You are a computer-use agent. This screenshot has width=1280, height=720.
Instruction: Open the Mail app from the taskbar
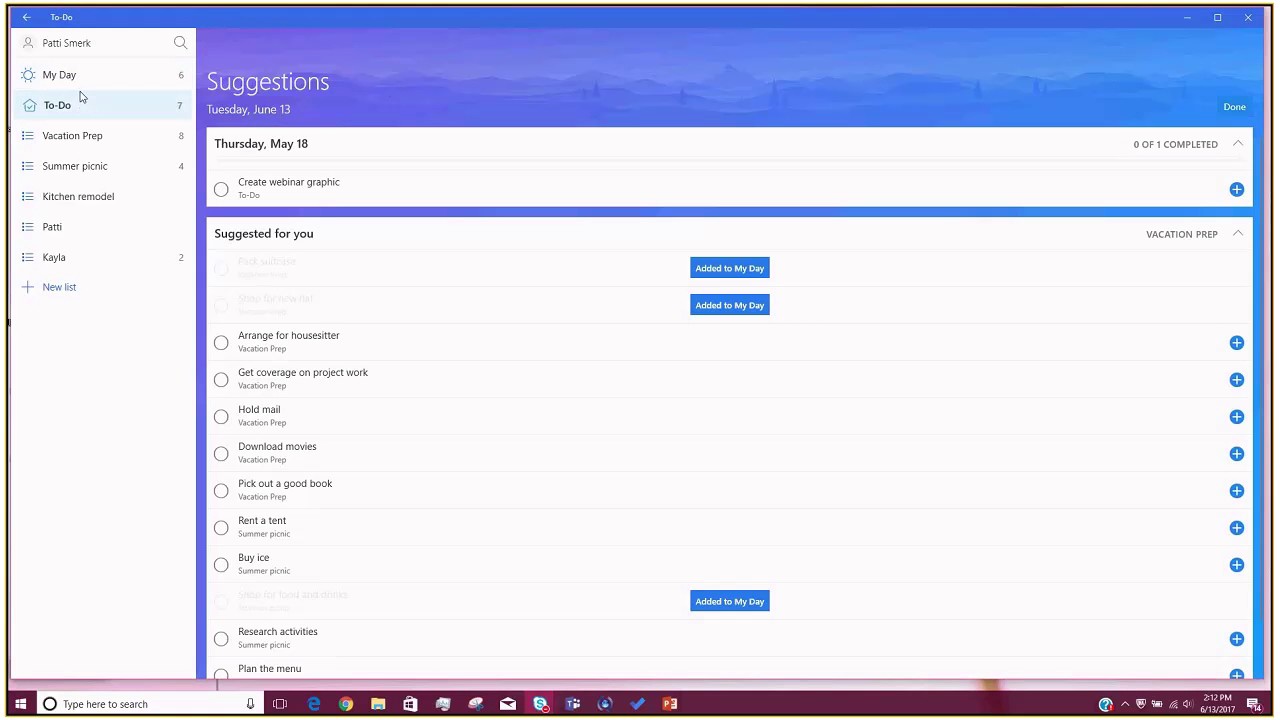click(x=508, y=704)
